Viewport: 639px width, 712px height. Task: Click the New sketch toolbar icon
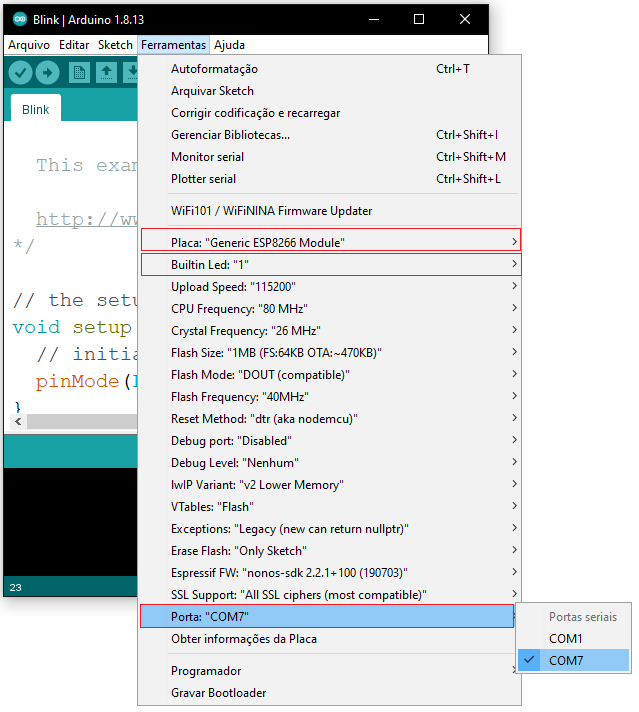(x=79, y=73)
